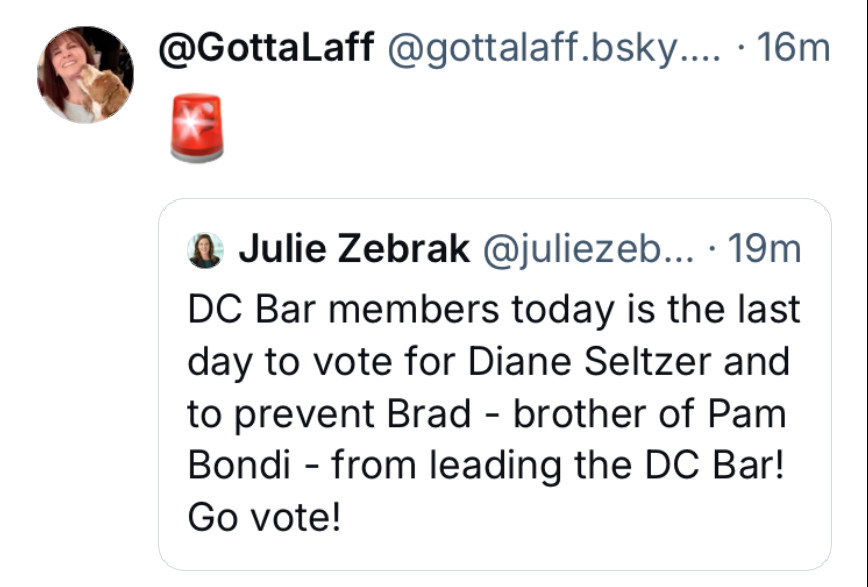The height and width of the screenshot is (587, 868).
Task: Select the 'Diane Seltzer' name text
Action: 589,362
